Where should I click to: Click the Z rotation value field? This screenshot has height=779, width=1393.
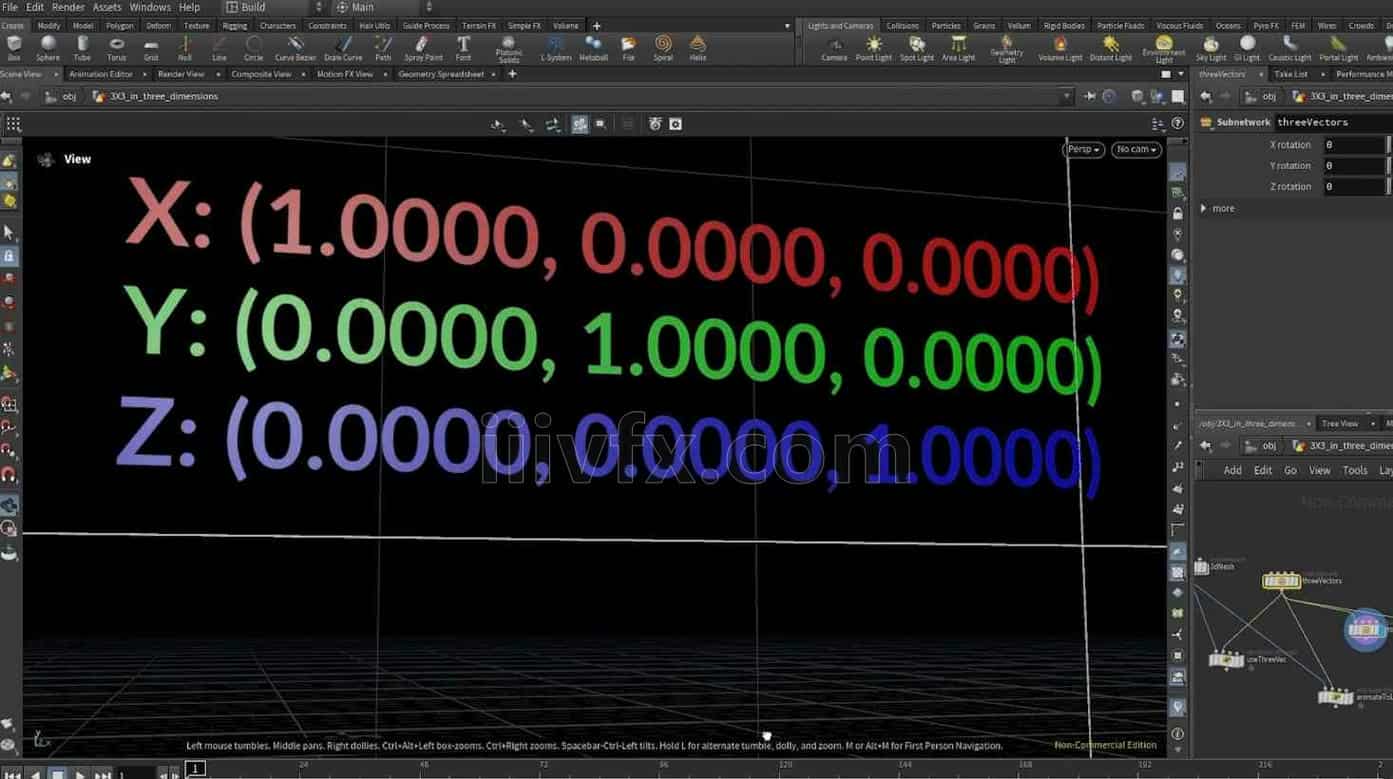(1354, 187)
